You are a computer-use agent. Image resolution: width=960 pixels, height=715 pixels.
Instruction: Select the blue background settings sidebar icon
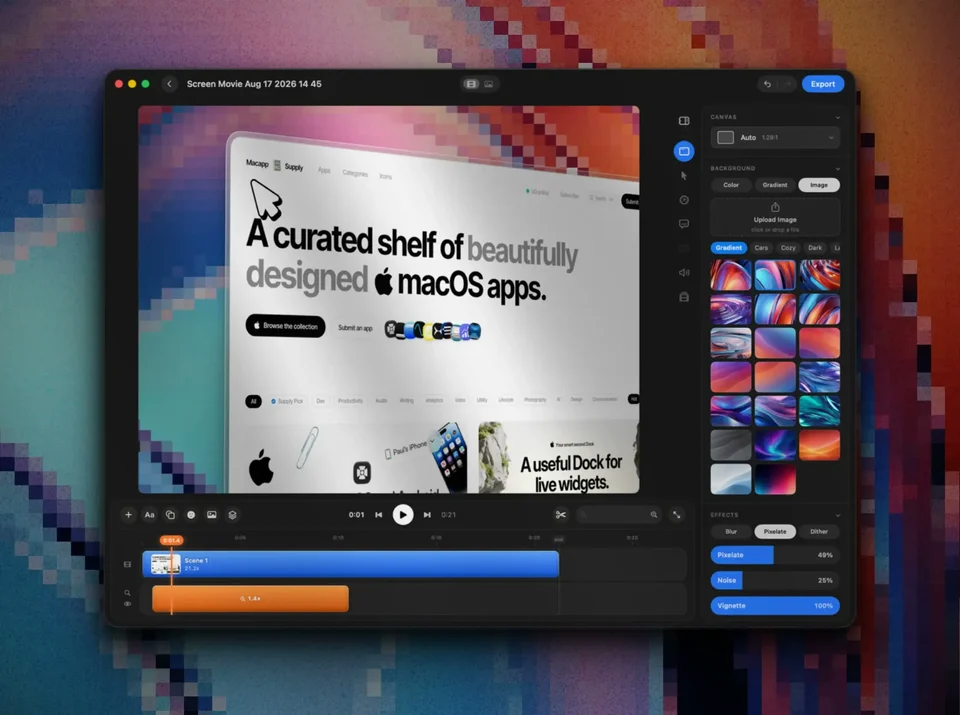click(684, 151)
